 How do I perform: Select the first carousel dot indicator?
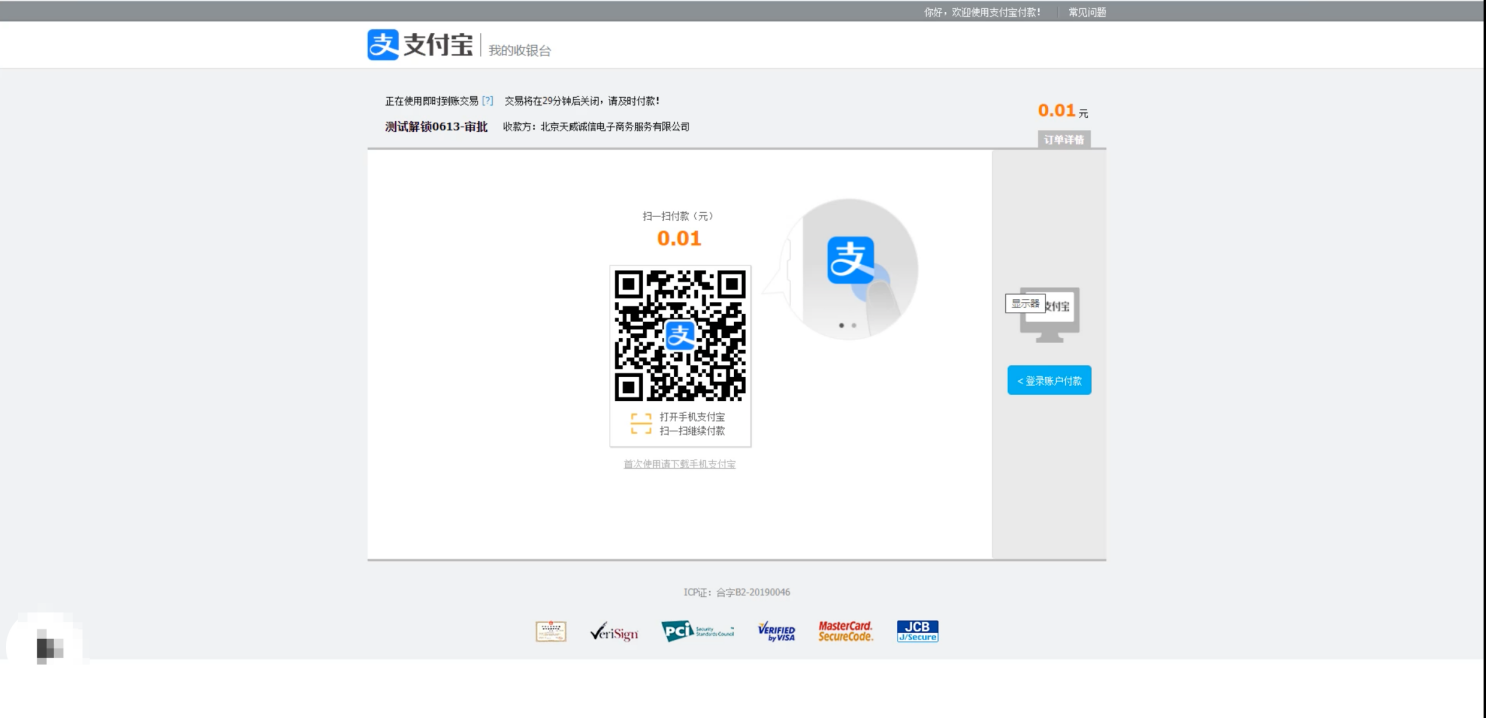[841, 325]
